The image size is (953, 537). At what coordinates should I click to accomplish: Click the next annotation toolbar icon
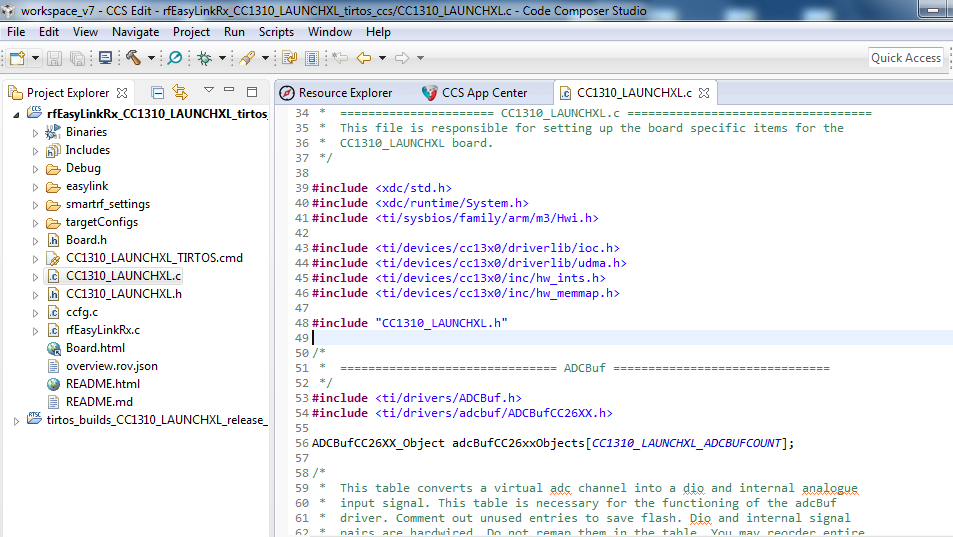pyautogui.click(x=289, y=58)
